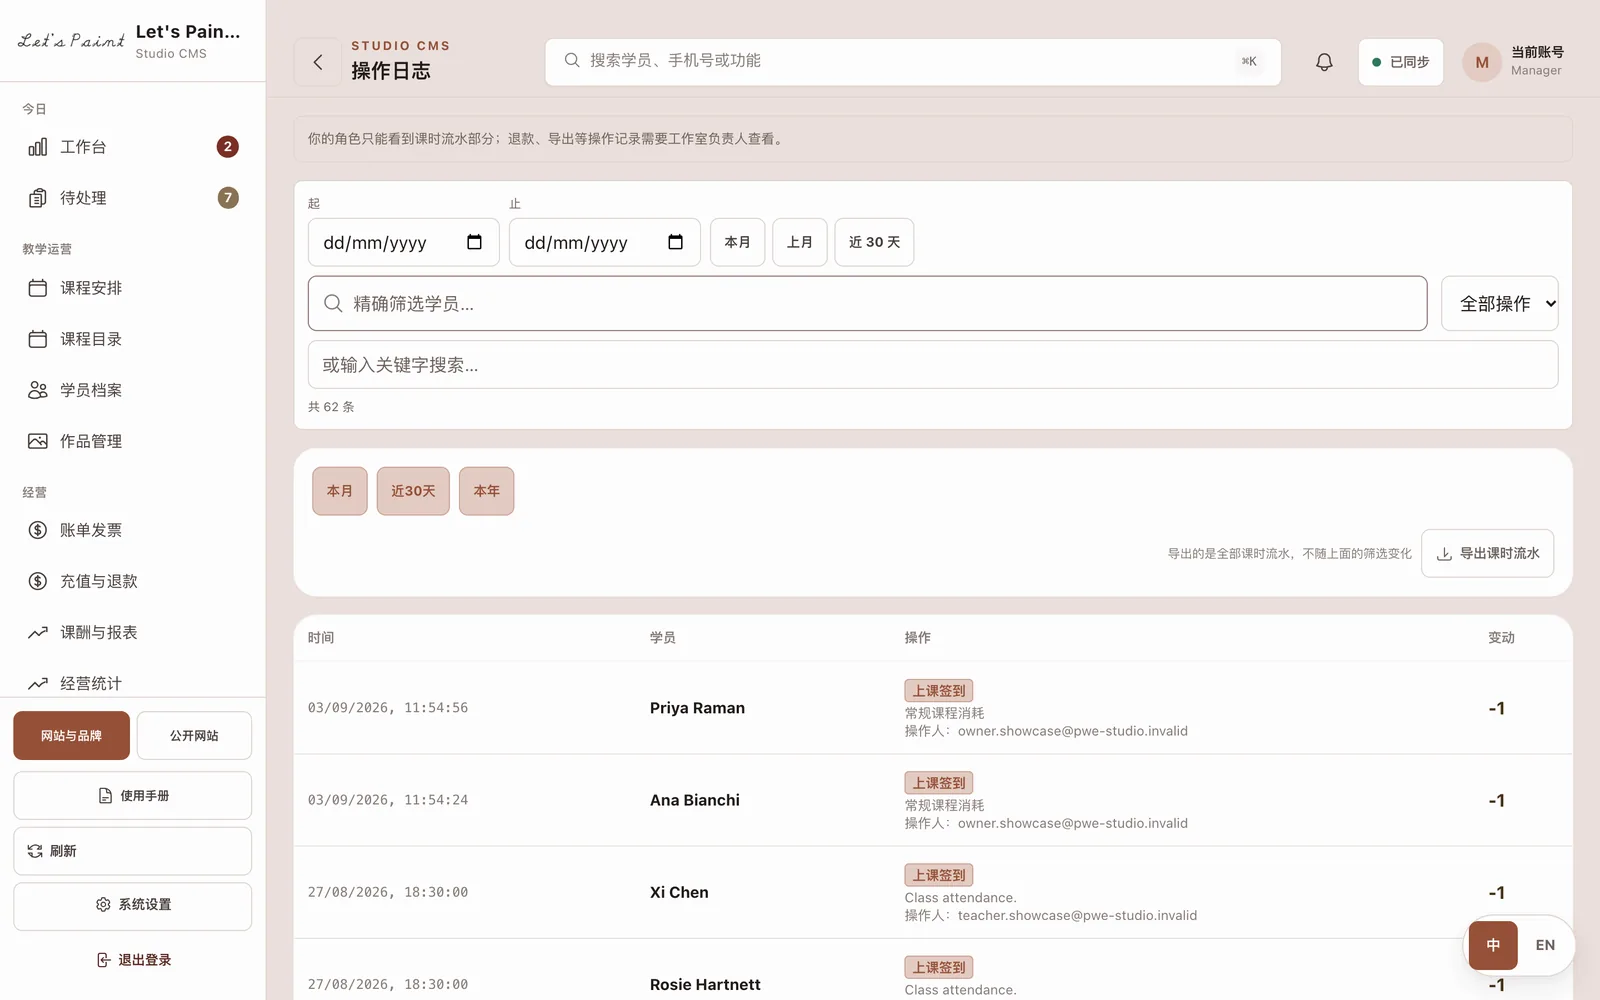This screenshot has width=1600, height=1000.
Task: Switch language to 中
Action: (x=1493, y=945)
